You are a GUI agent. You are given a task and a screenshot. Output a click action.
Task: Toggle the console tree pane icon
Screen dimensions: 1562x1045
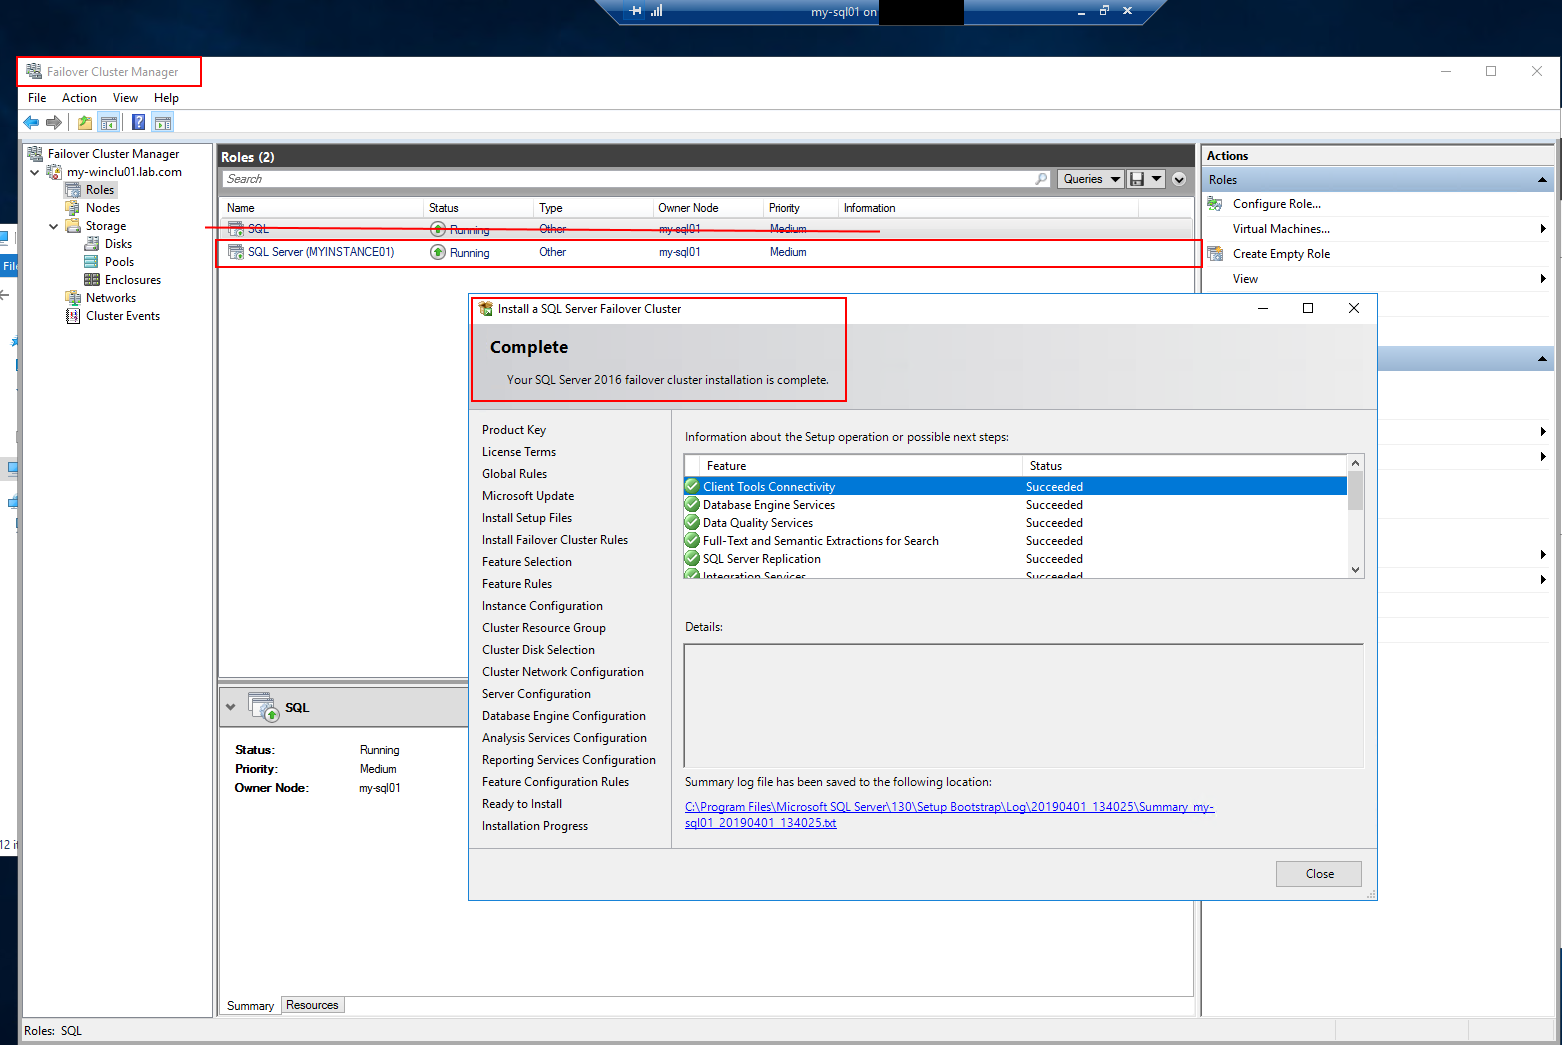coord(109,122)
